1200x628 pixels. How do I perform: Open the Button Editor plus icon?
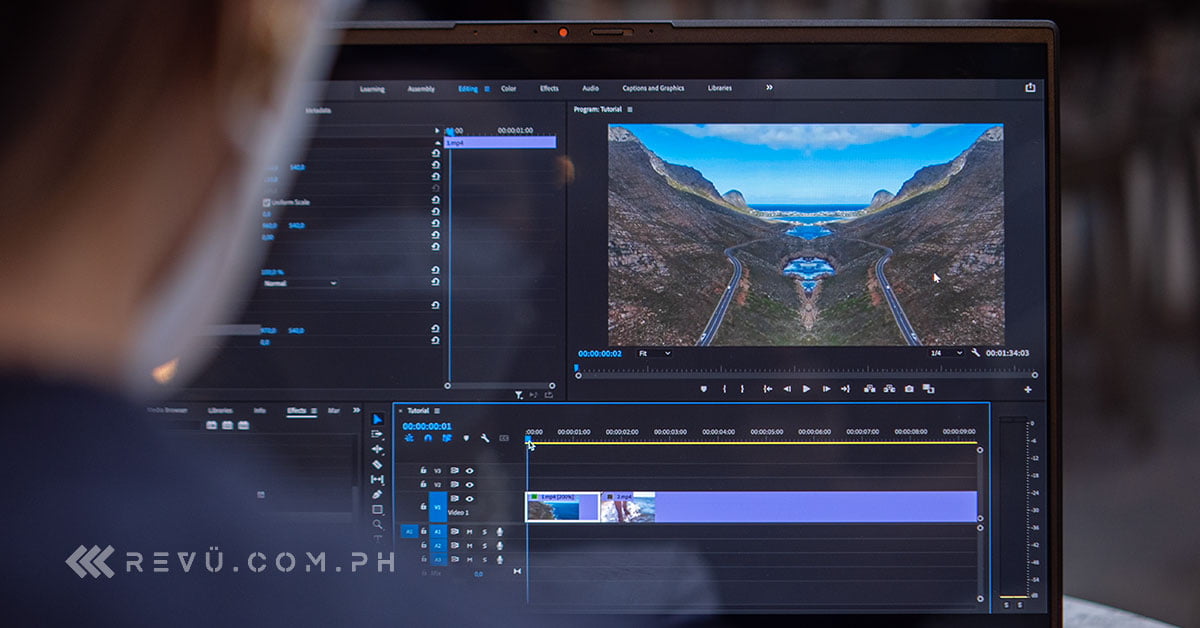pyautogui.click(x=1028, y=389)
